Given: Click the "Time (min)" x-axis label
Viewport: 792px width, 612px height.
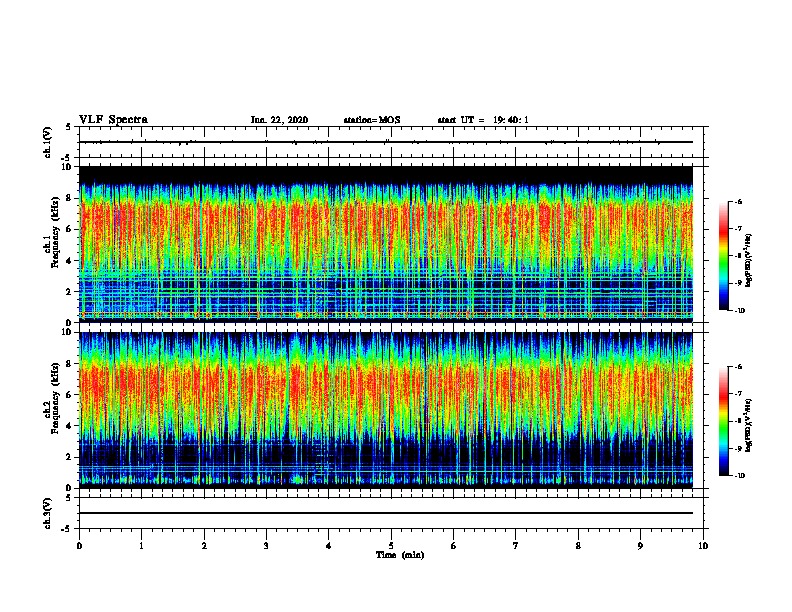Looking at the screenshot, I should (400, 555).
